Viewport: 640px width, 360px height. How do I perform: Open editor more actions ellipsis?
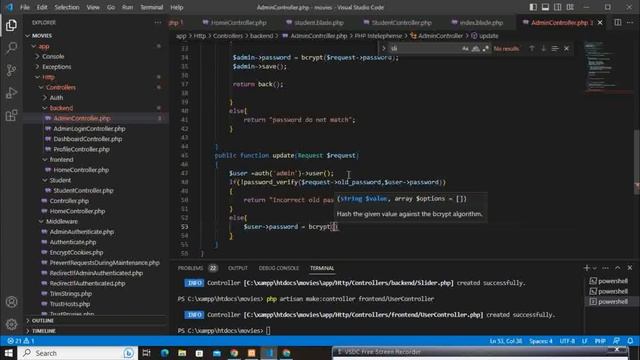click(630, 22)
